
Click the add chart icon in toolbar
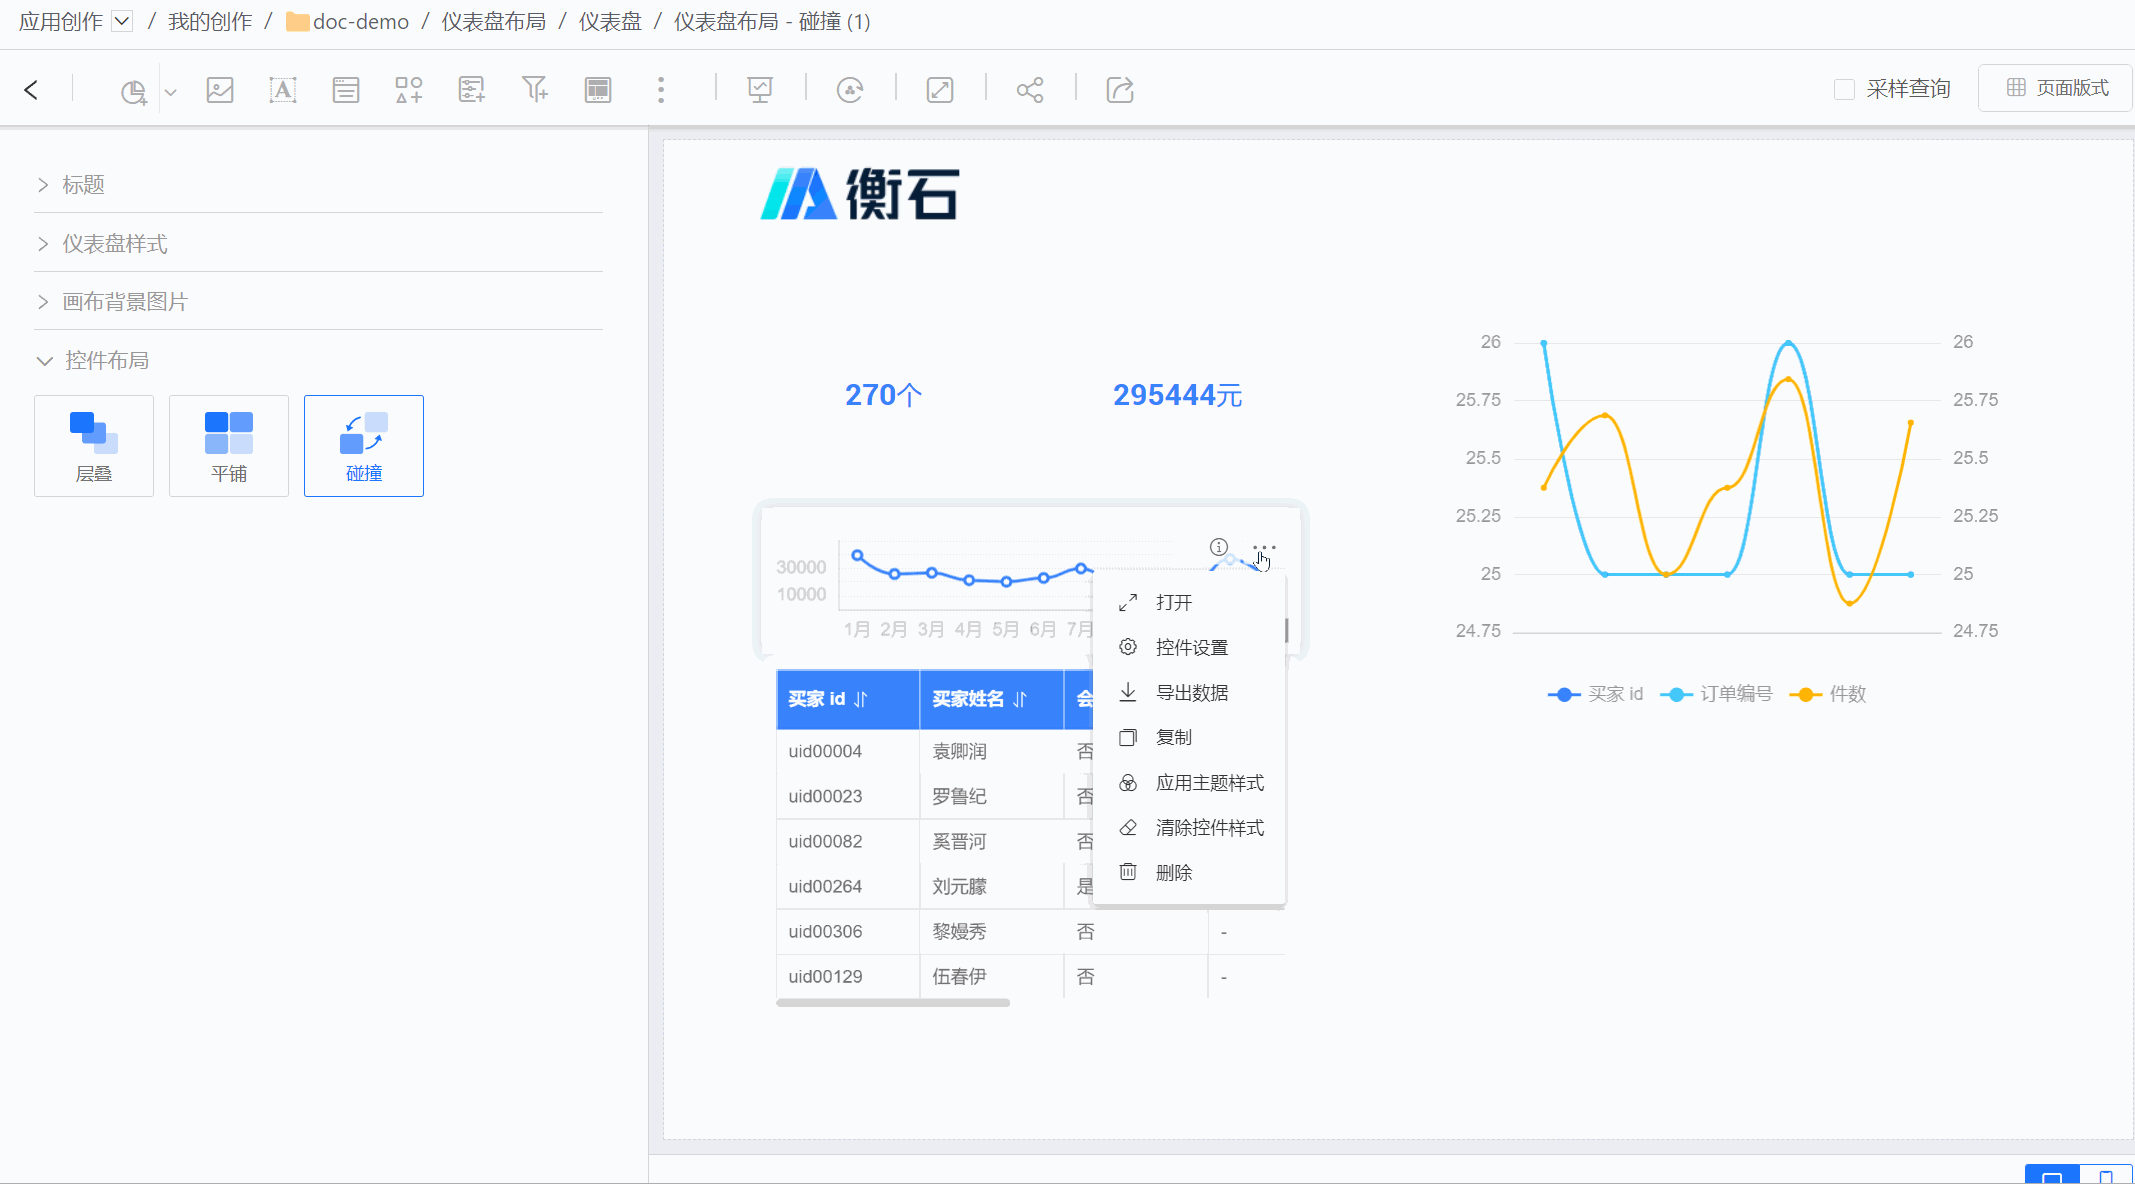coord(134,91)
